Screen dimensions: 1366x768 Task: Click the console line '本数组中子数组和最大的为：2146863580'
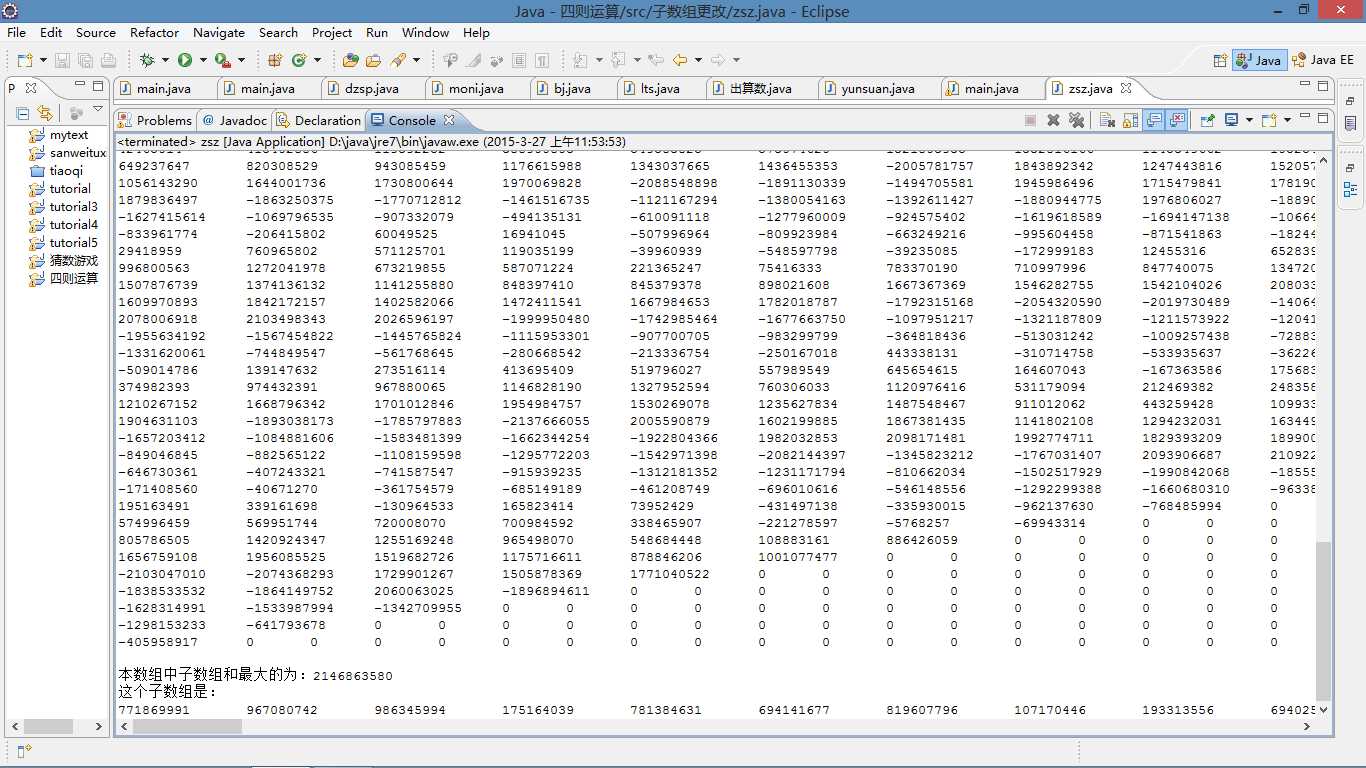255,675
